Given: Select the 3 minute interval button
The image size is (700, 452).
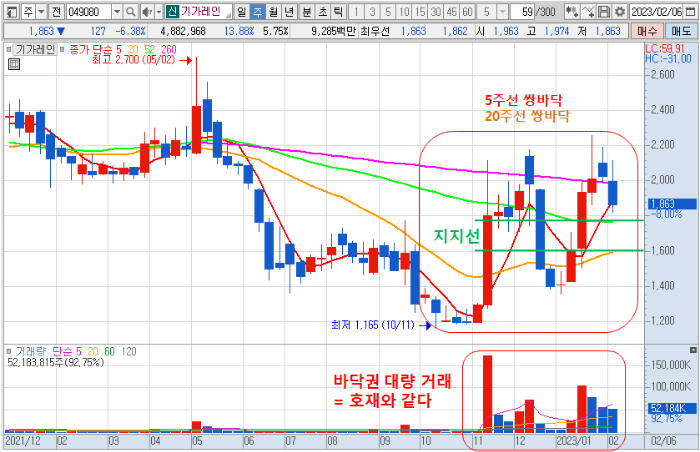Looking at the screenshot, I should click(372, 12).
